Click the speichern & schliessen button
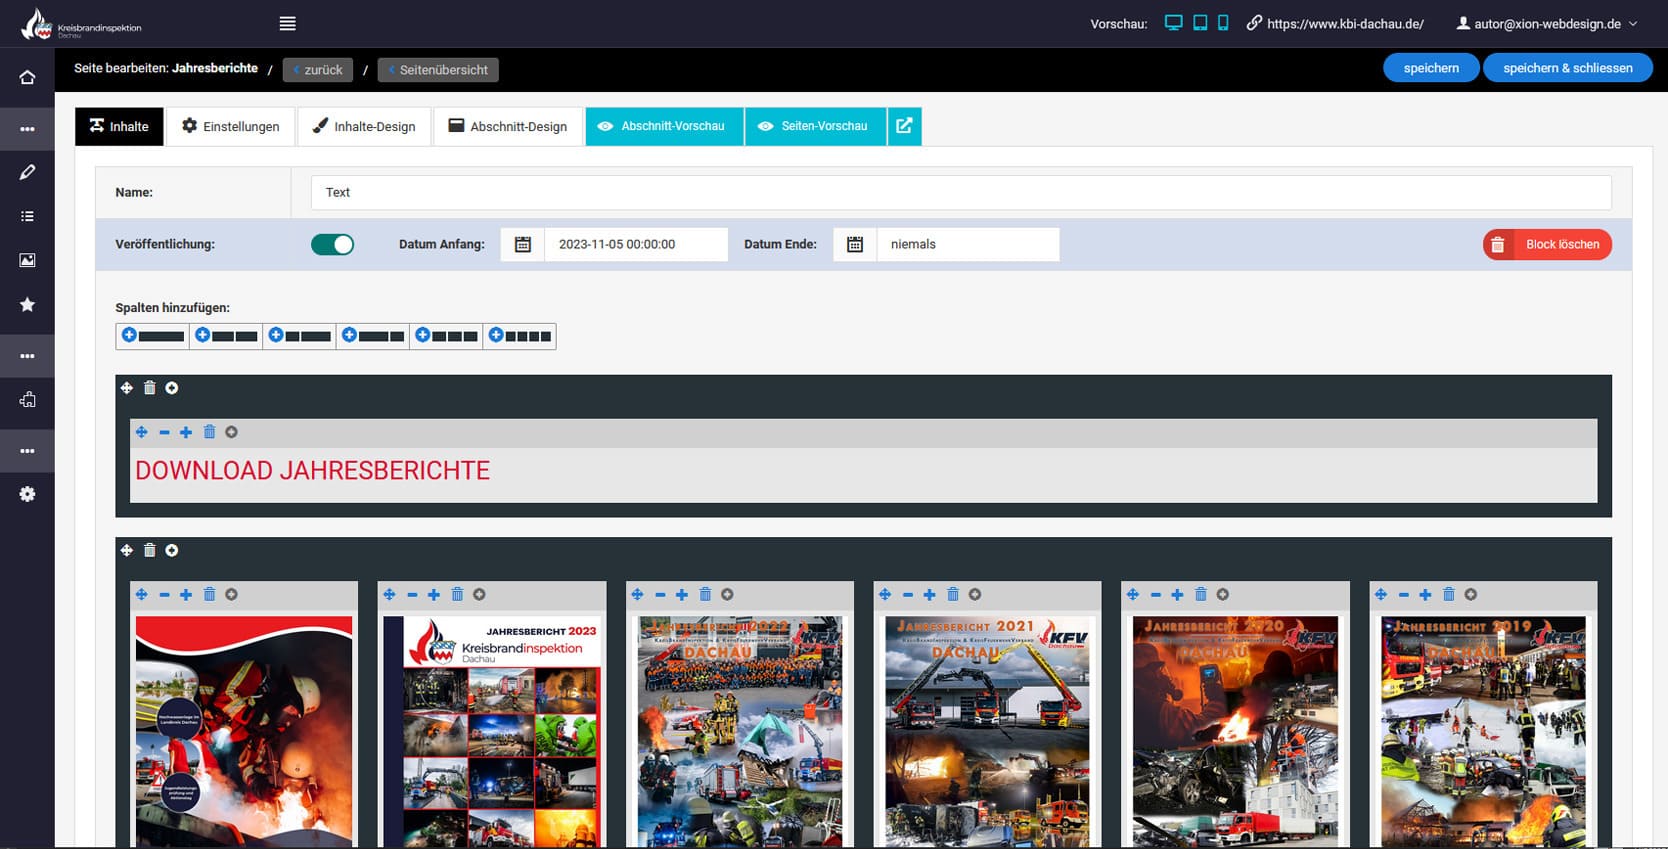This screenshot has height=849, width=1668. coord(1567,68)
